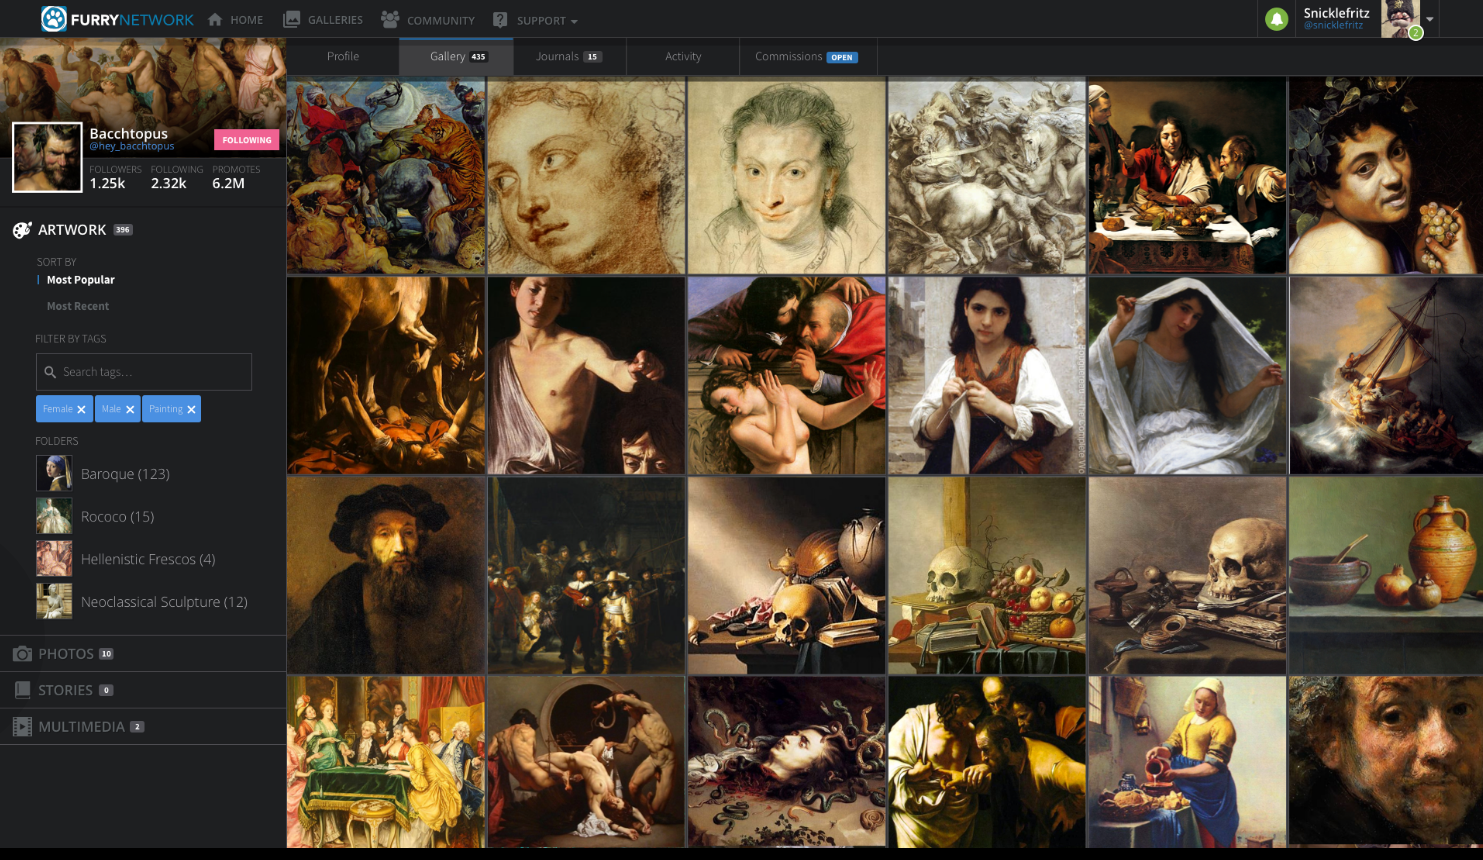Open the boy holding severed head painting
Viewport: 1483px width, 860px height.
click(x=586, y=375)
